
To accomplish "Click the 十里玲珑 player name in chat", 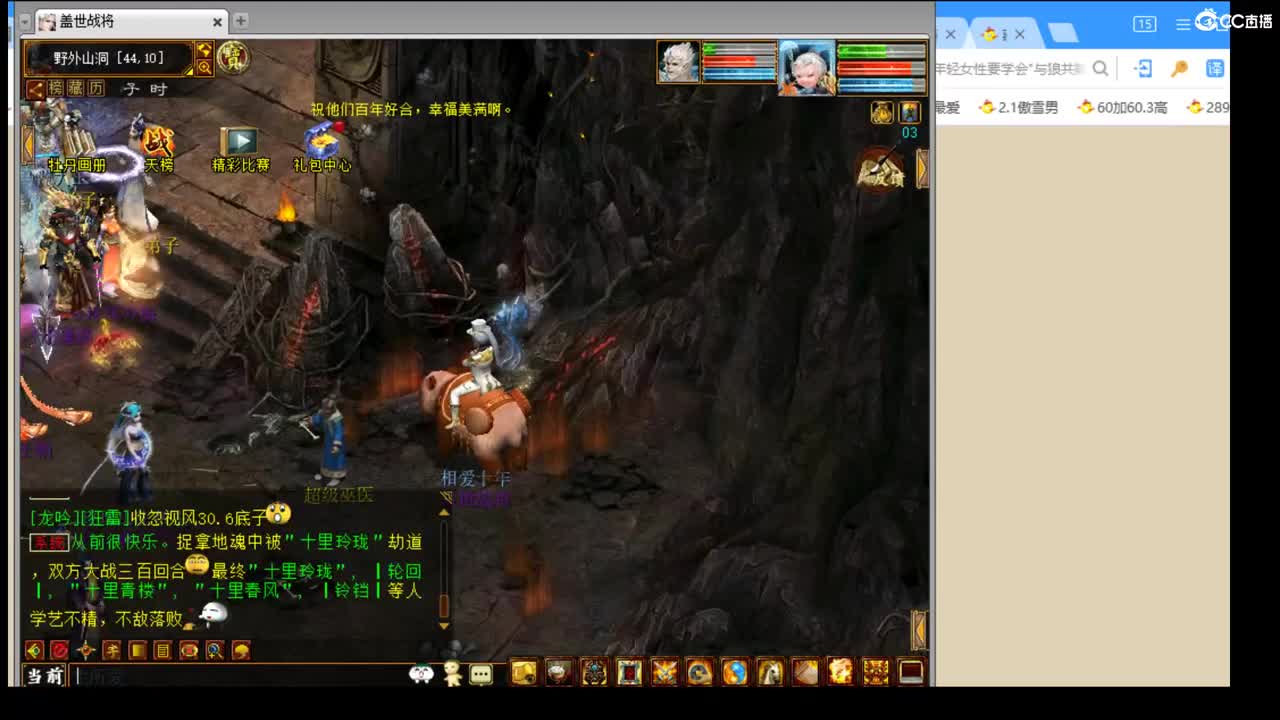I will pyautogui.click(x=336, y=542).
